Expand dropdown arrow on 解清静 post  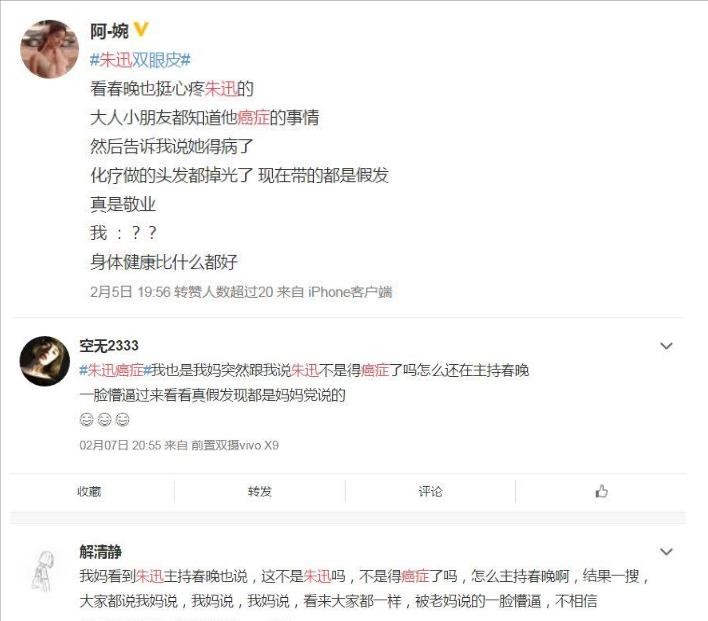click(x=666, y=551)
